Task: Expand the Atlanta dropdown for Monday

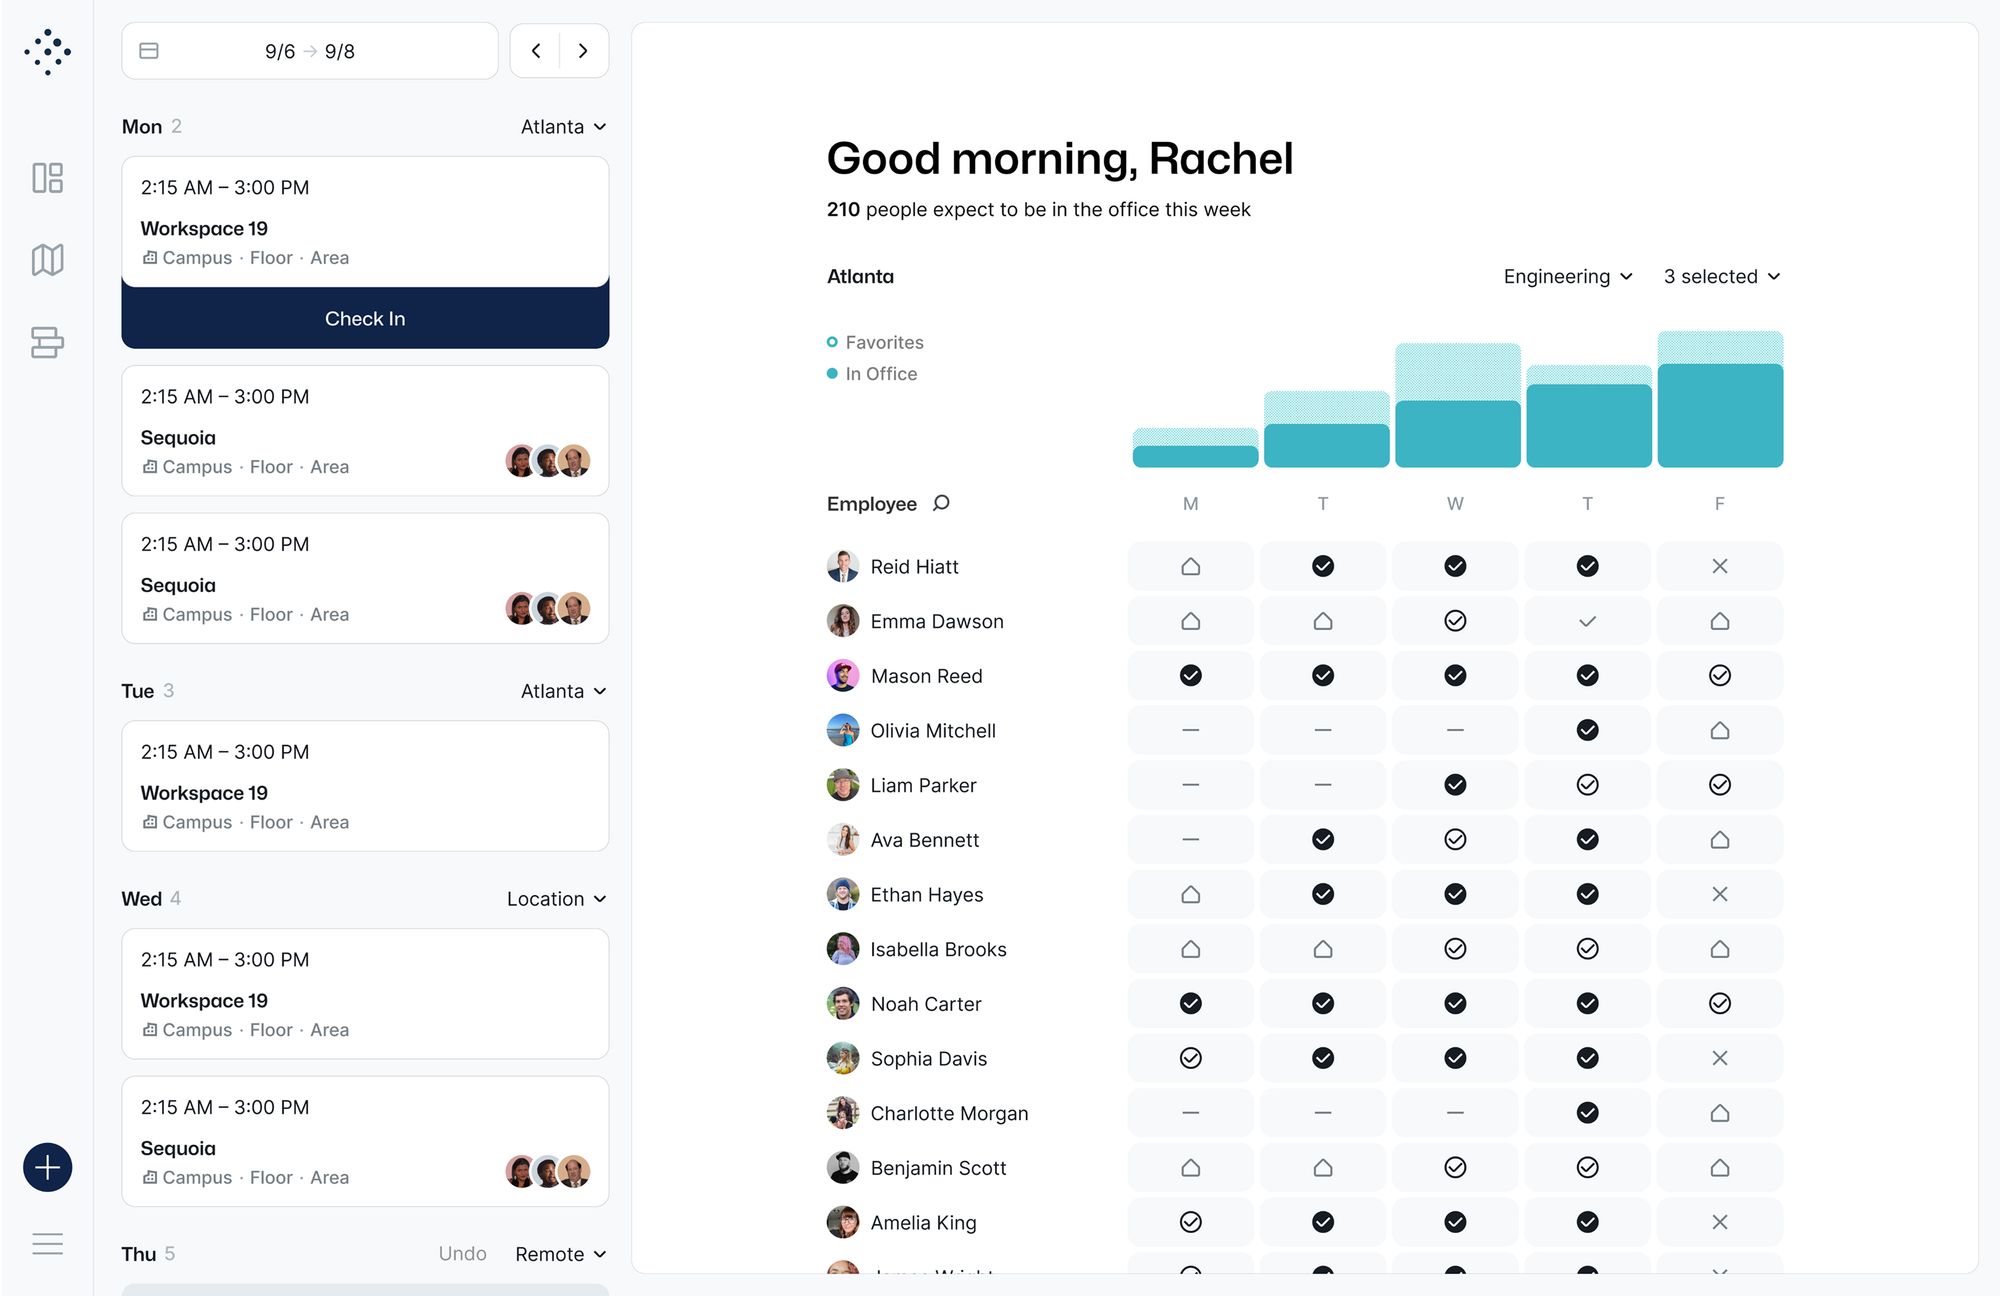Action: click(x=562, y=126)
